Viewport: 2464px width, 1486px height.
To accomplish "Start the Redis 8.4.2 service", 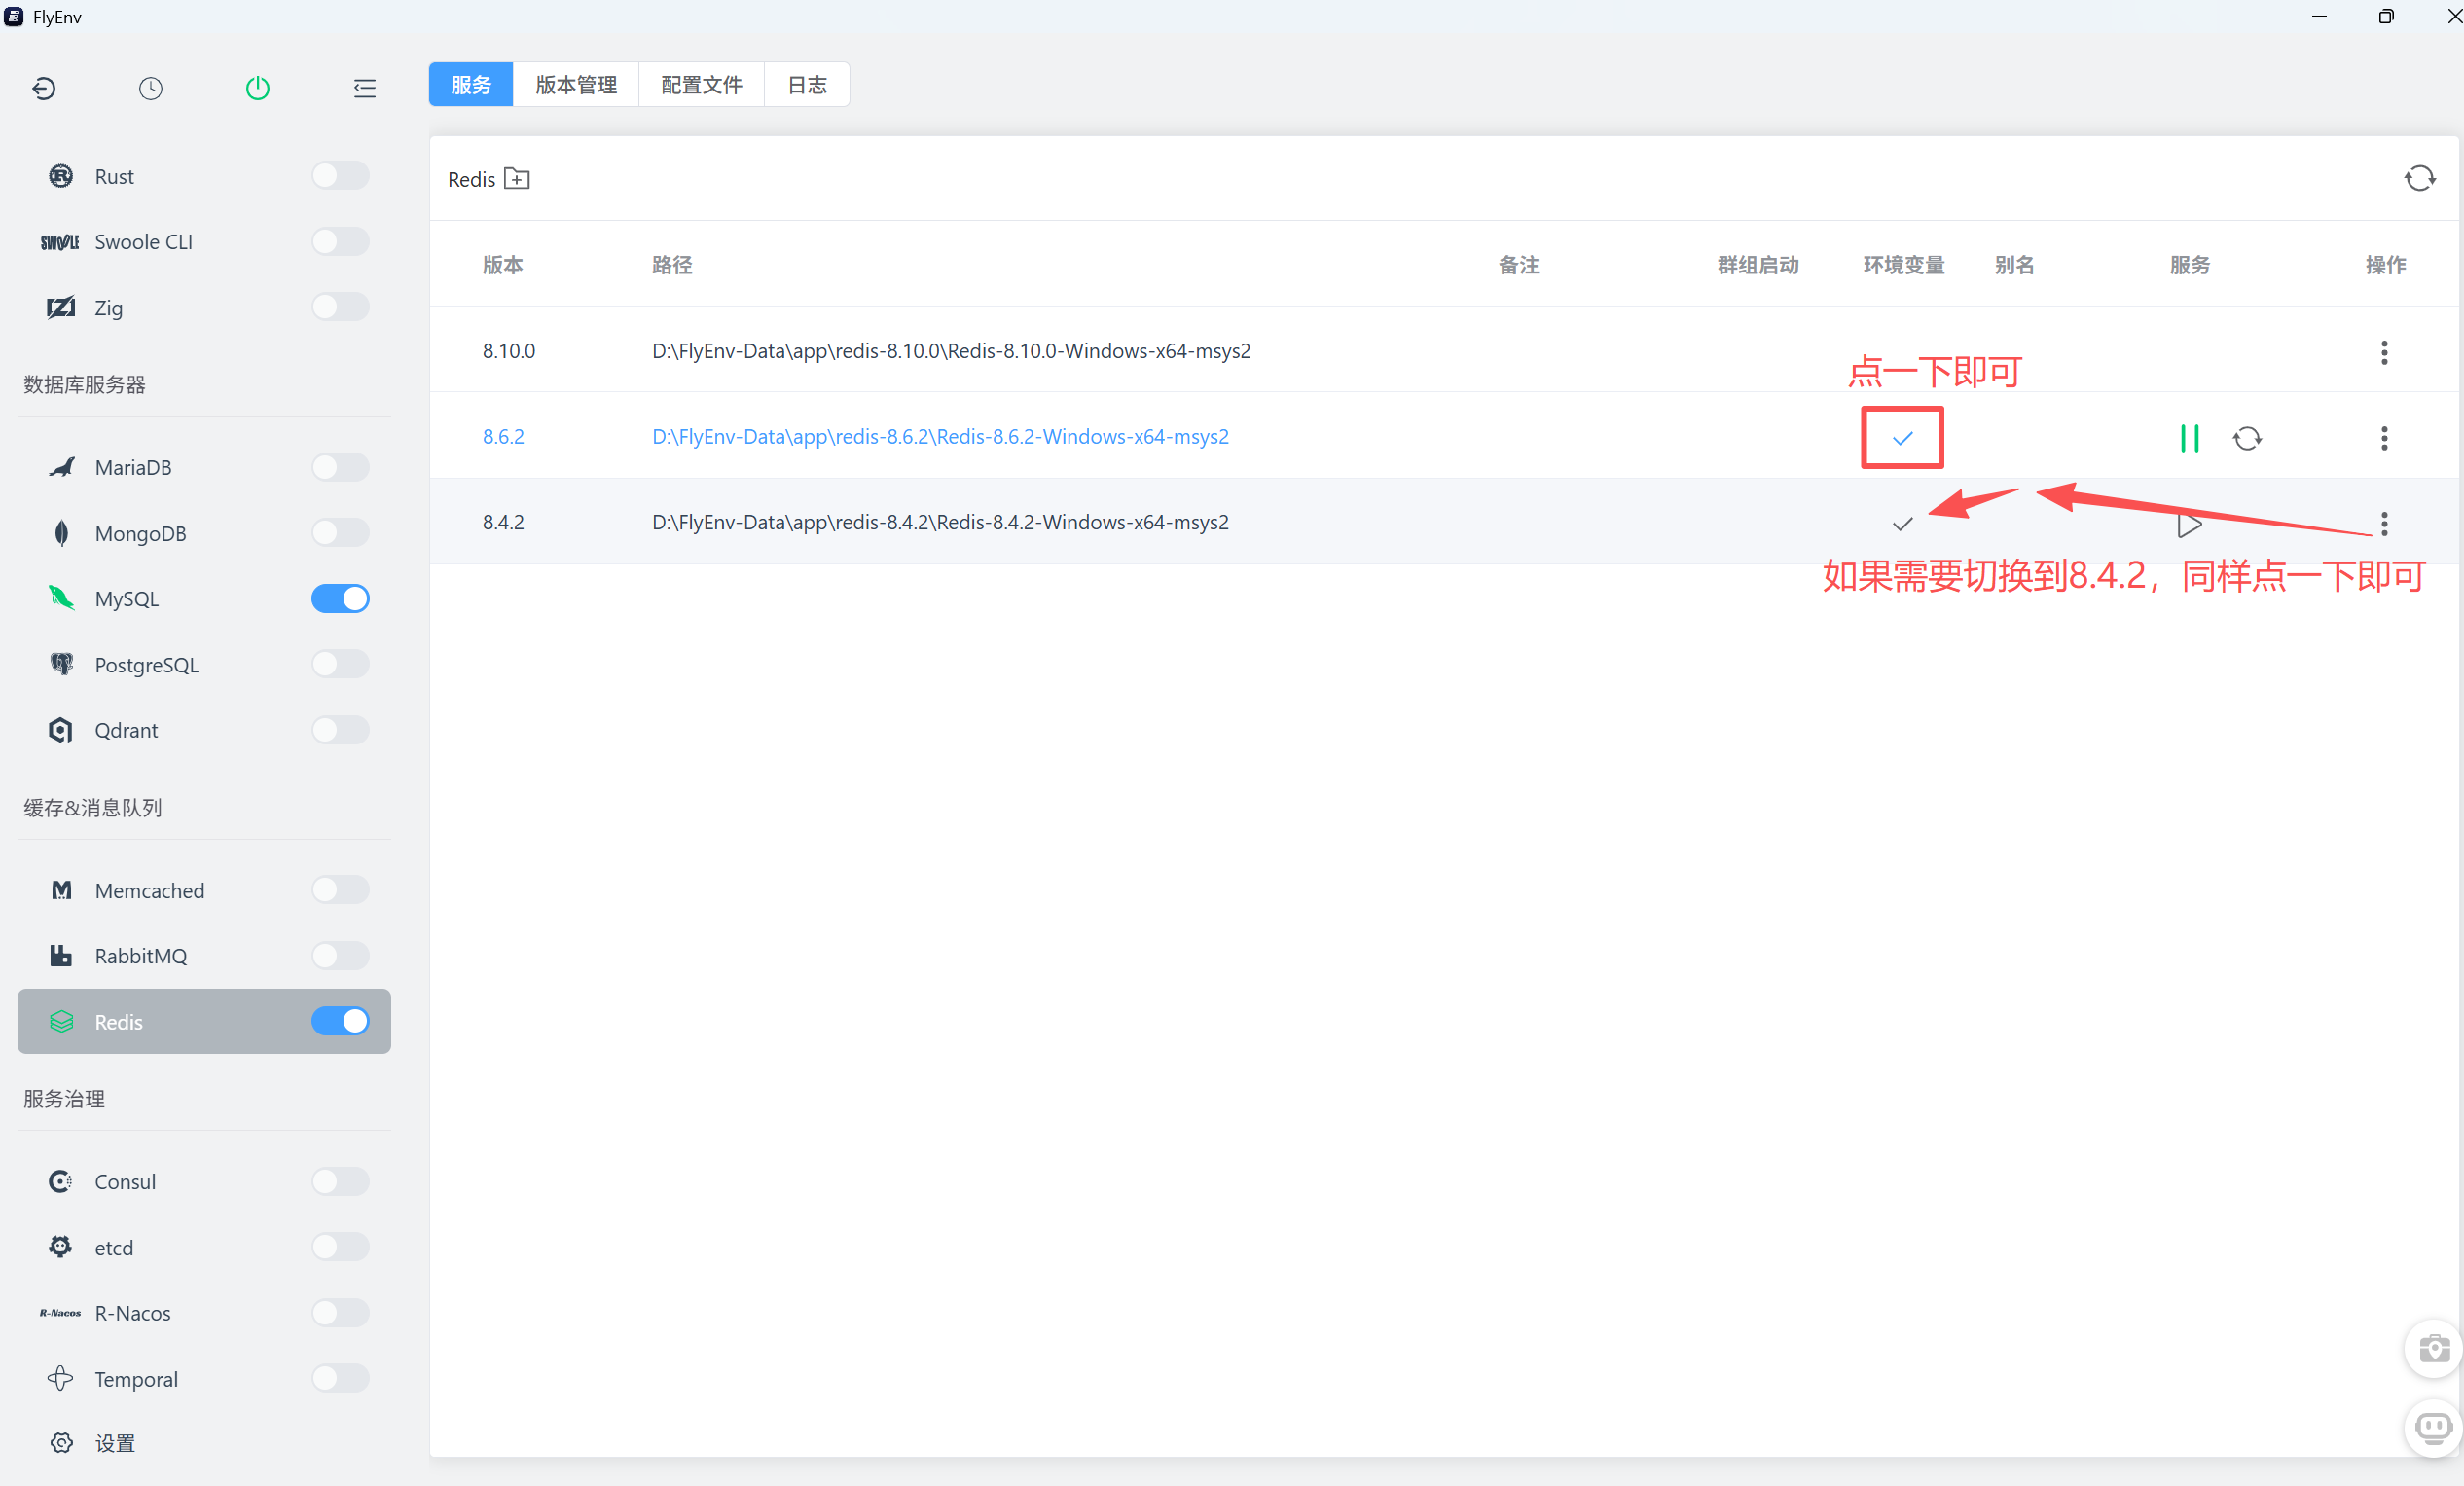I will [x=2189, y=524].
